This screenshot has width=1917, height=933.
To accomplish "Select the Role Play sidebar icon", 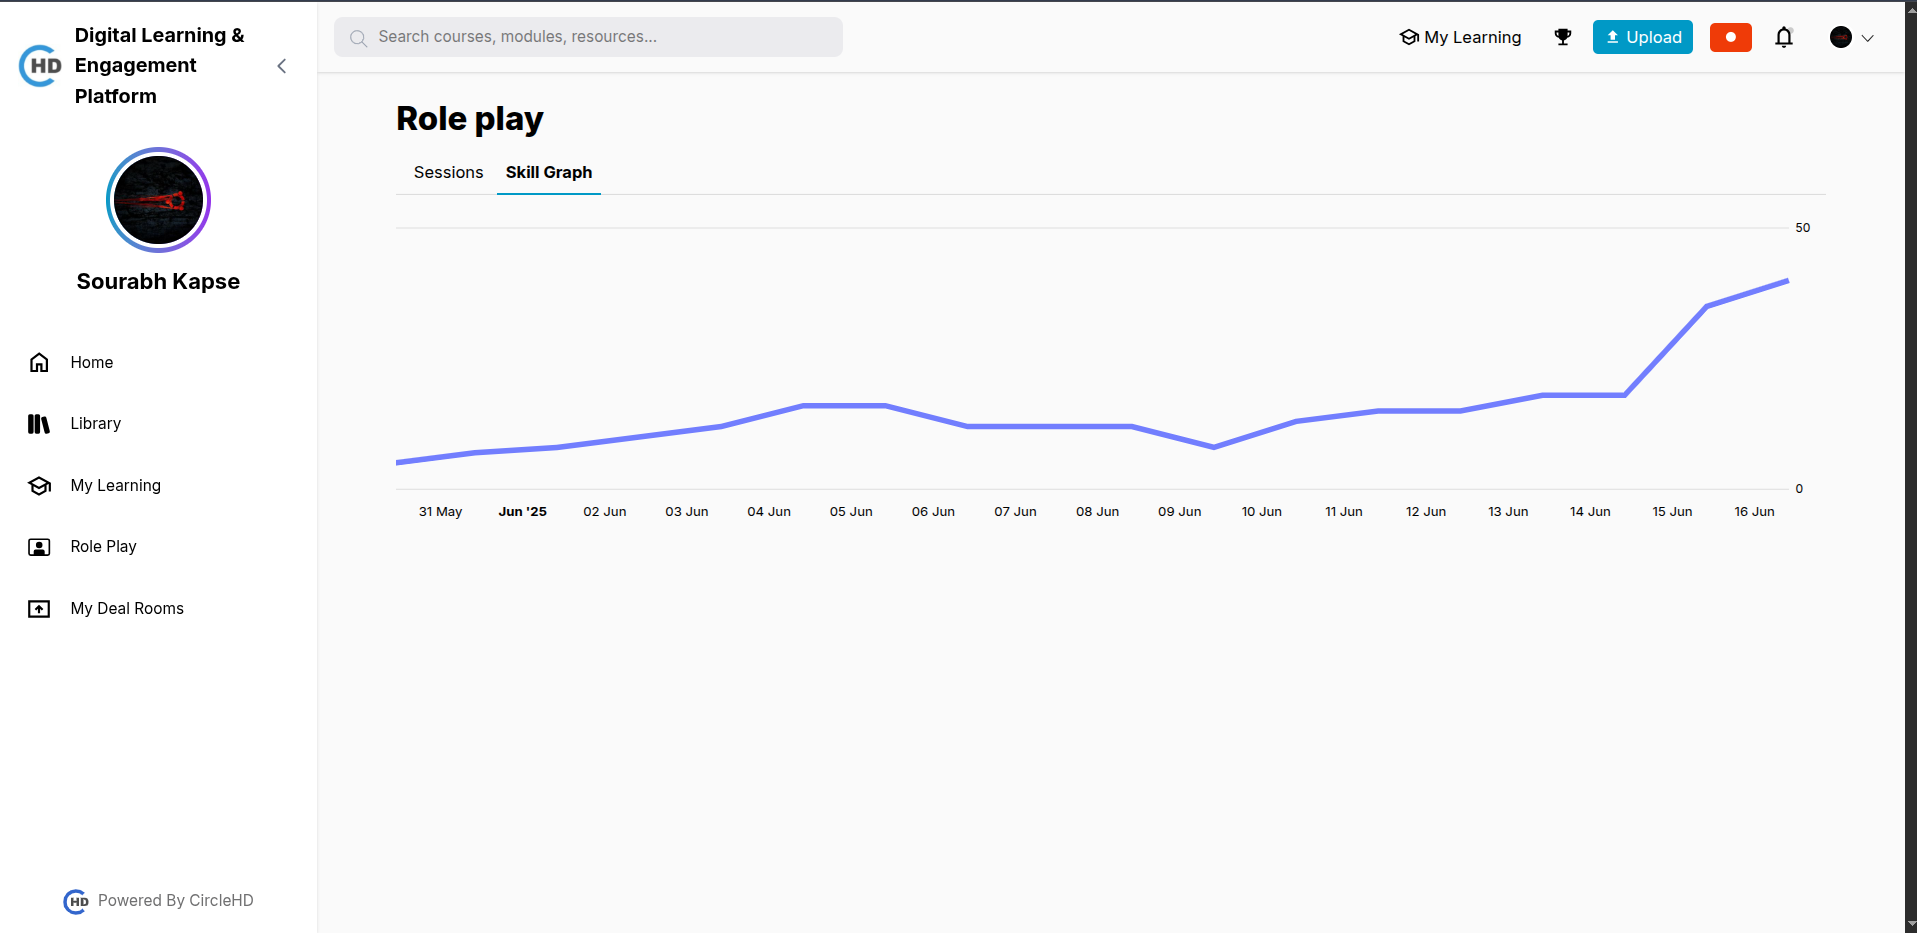I will tap(39, 547).
